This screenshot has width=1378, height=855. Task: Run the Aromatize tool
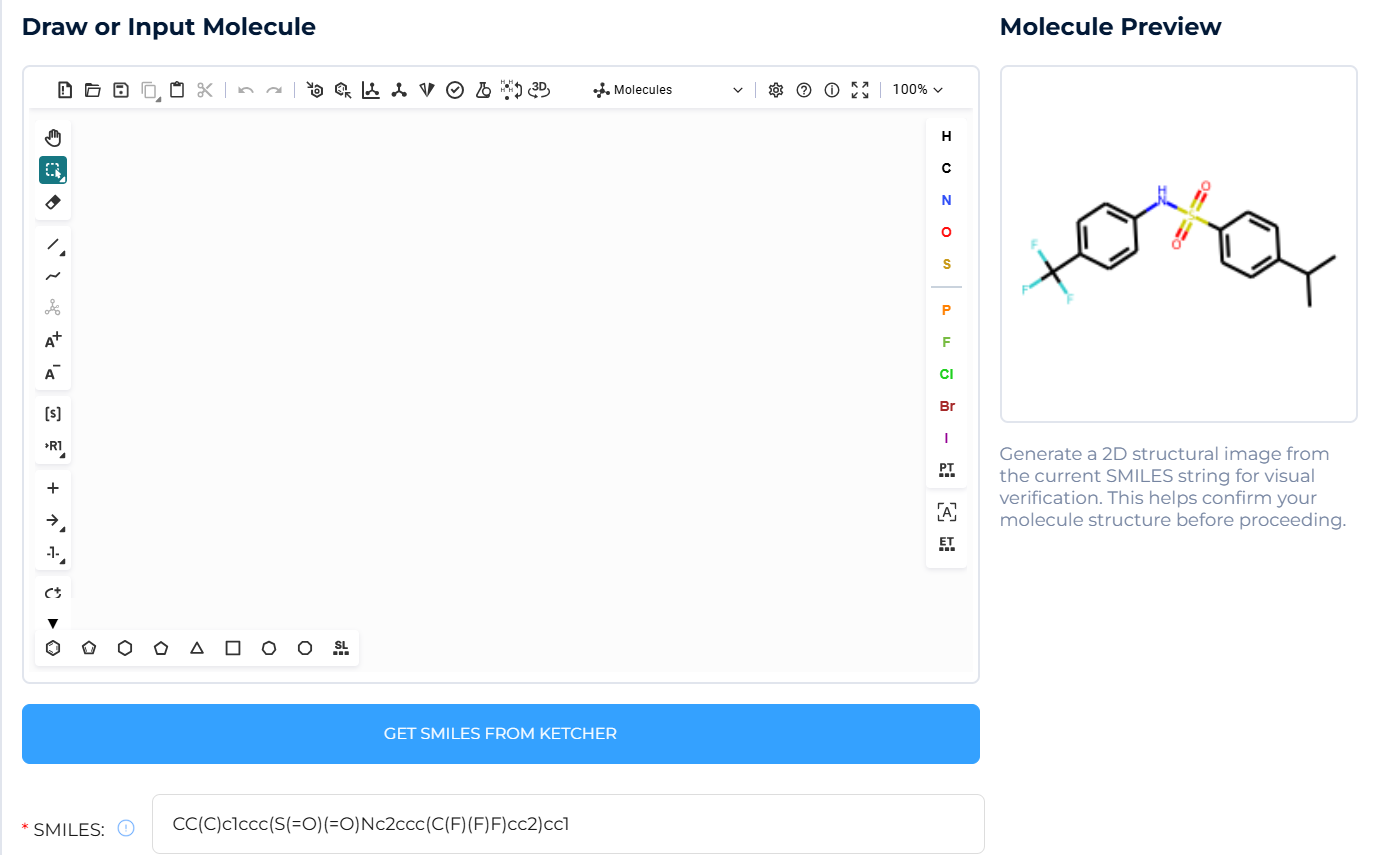315,89
